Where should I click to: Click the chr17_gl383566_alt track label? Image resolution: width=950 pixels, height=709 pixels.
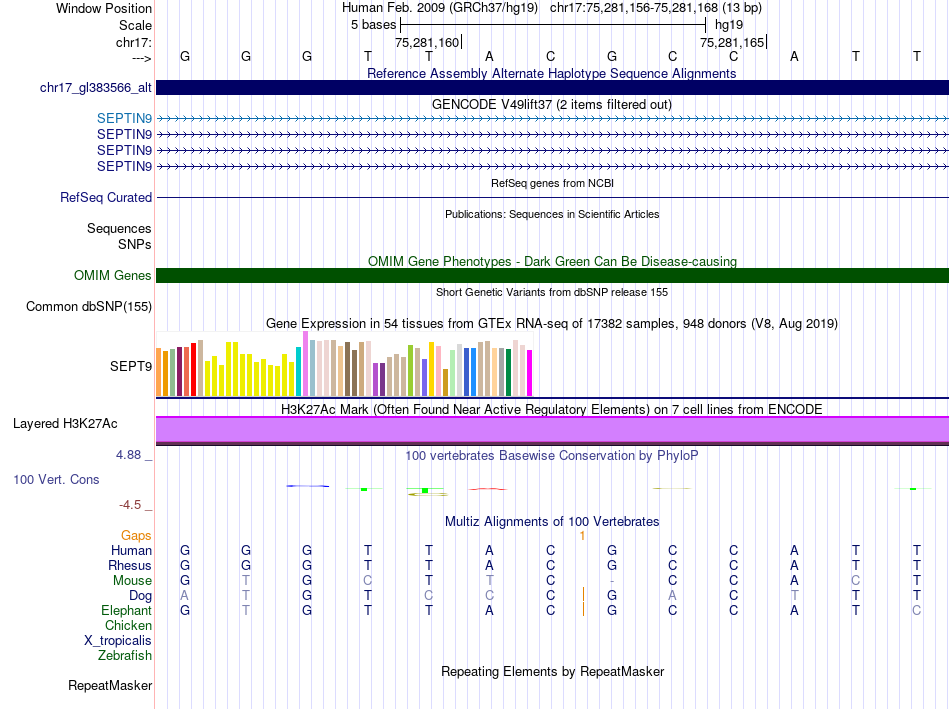(x=96, y=88)
